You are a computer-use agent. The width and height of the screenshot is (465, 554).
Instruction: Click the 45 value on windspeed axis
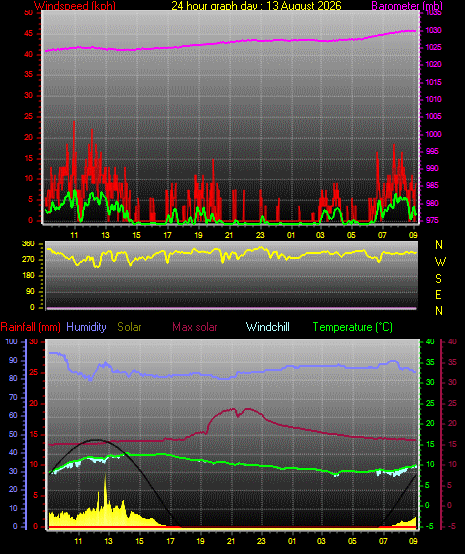coord(28,34)
